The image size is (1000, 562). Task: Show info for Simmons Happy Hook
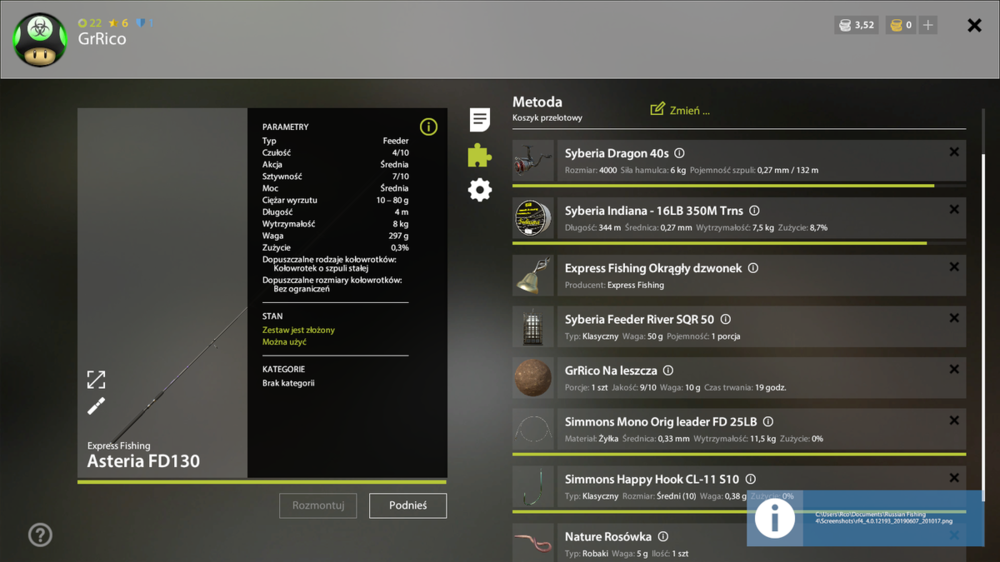751,479
